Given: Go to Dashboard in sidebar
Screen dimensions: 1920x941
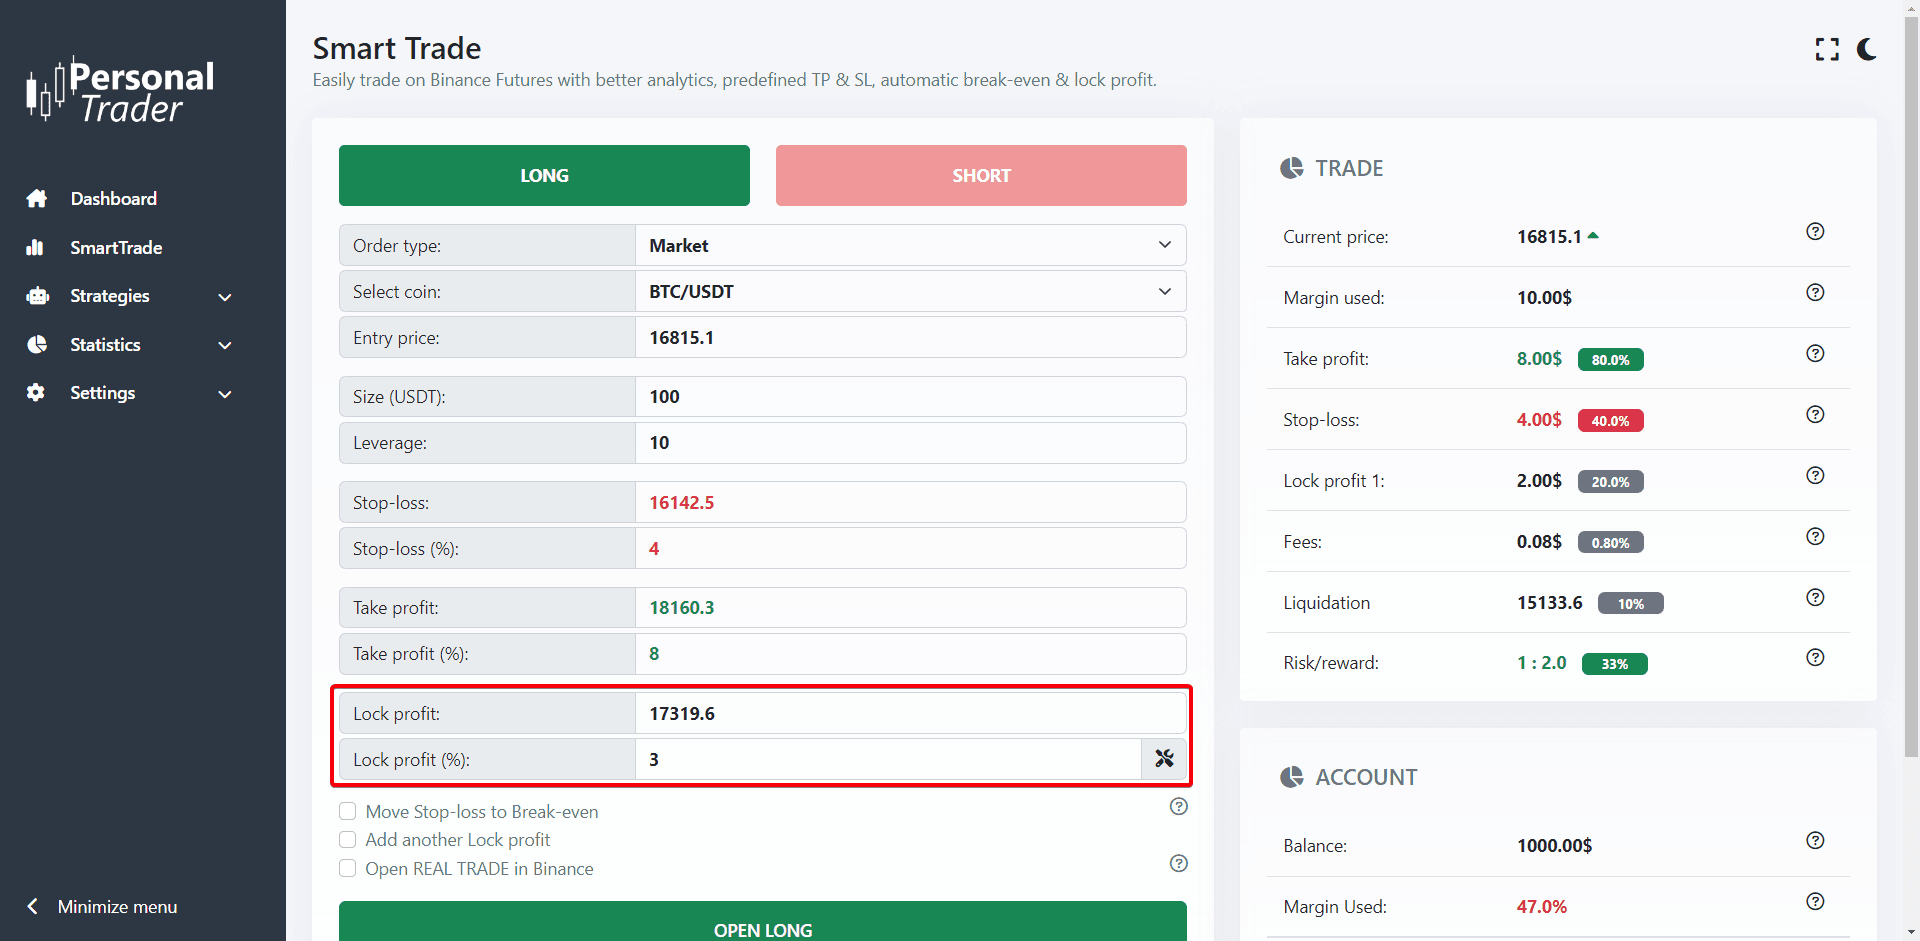Looking at the screenshot, I should pyautogui.click(x=113, y=199).
